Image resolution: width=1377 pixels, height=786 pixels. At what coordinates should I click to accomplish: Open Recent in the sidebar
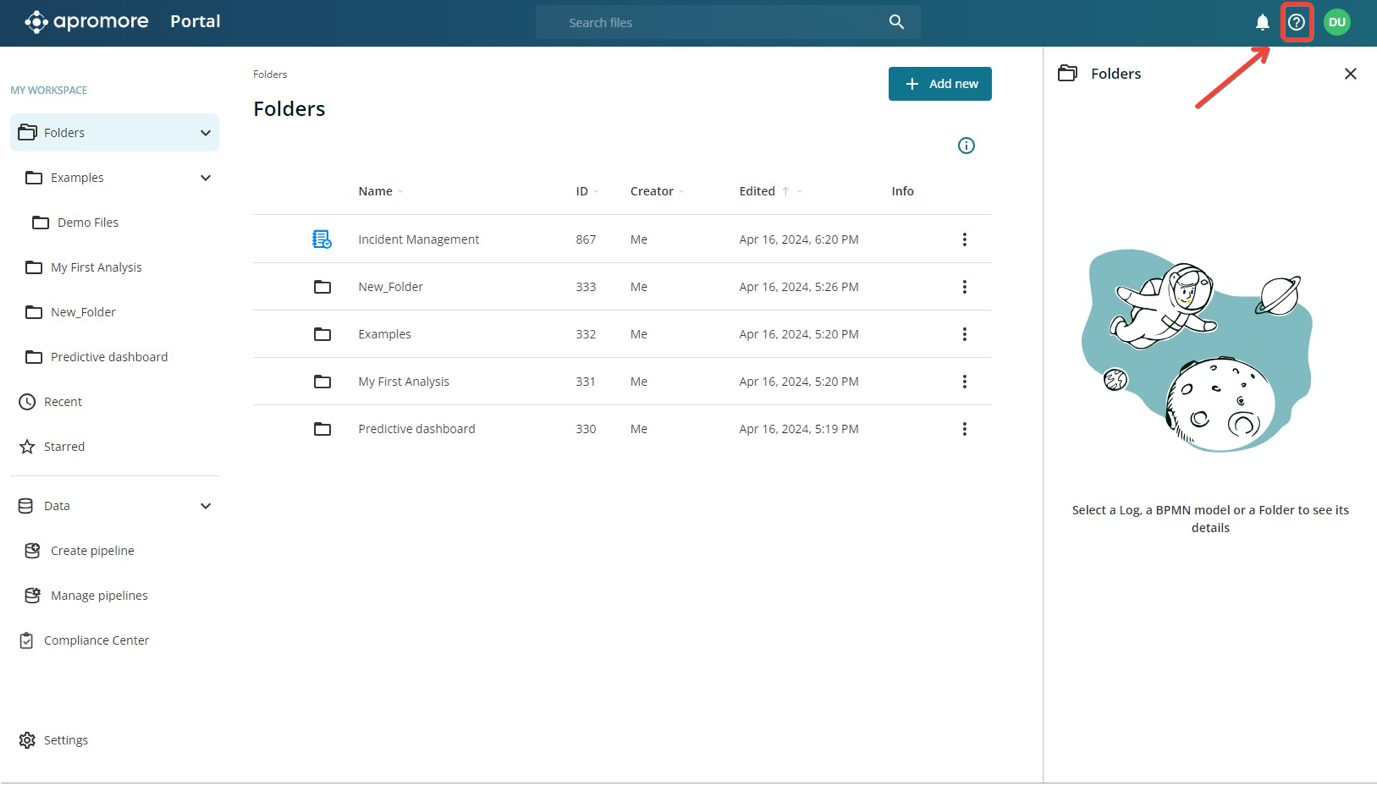coord(62,402)
